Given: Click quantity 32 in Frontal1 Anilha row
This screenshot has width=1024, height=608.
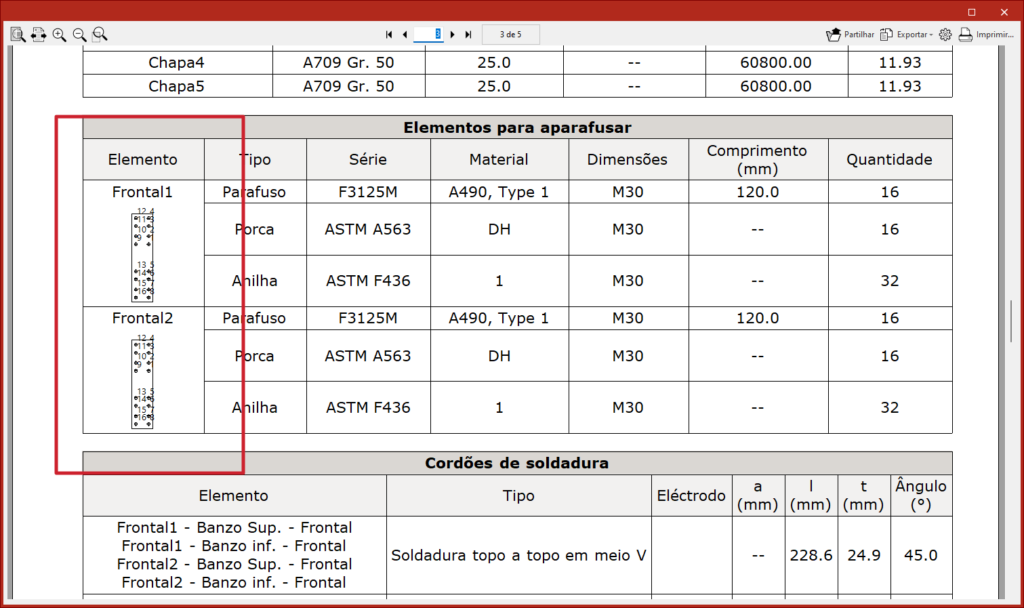Looking at the screenshot, I should [x=889, y=281].
